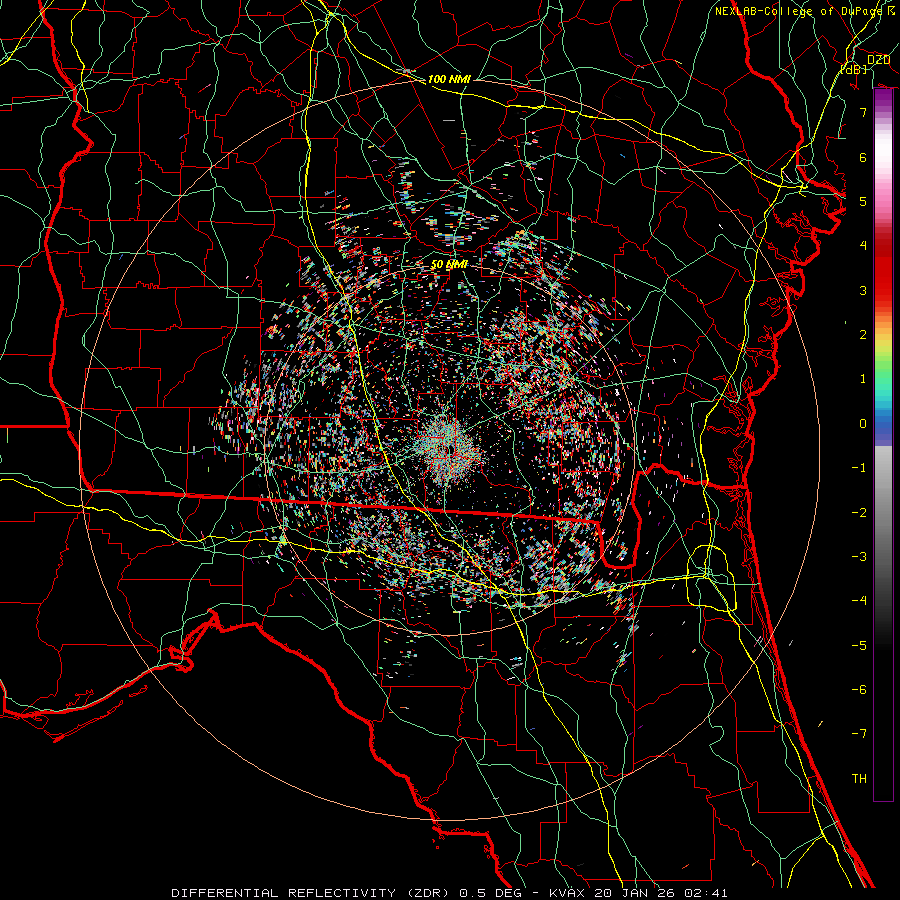
Task: Click the -7 value on the dB scale
Action: (859, 734)
